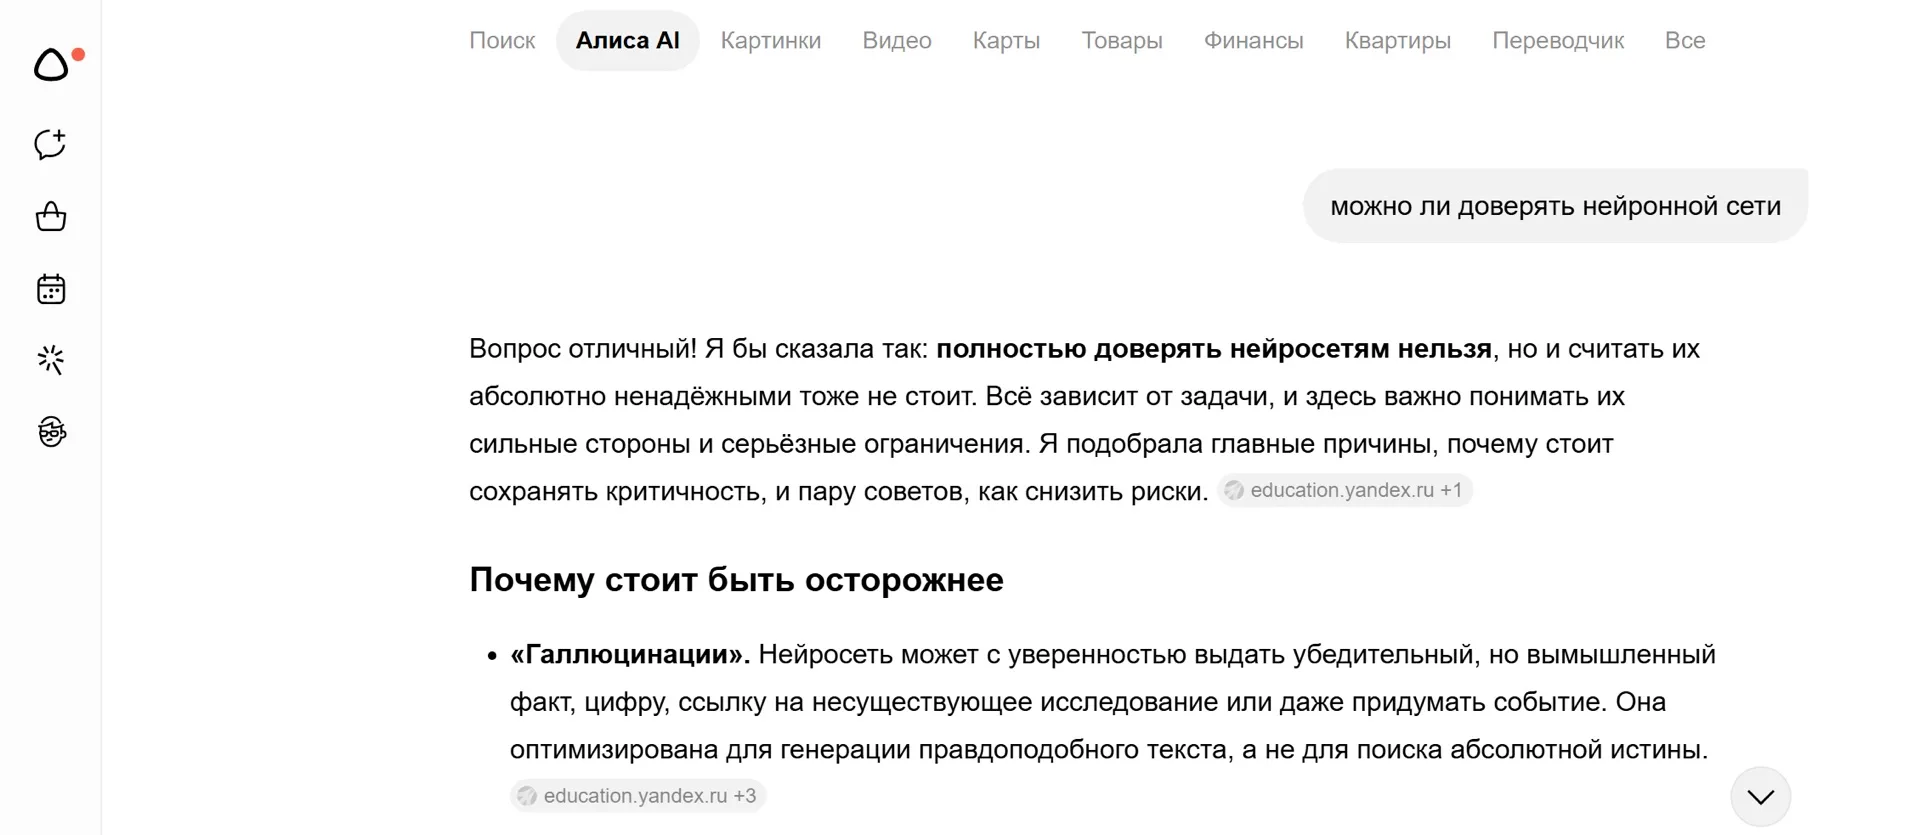
Task: Click the user query bubble about нейронной сети
Action: pyautogui.click(x=1555, y=206)
